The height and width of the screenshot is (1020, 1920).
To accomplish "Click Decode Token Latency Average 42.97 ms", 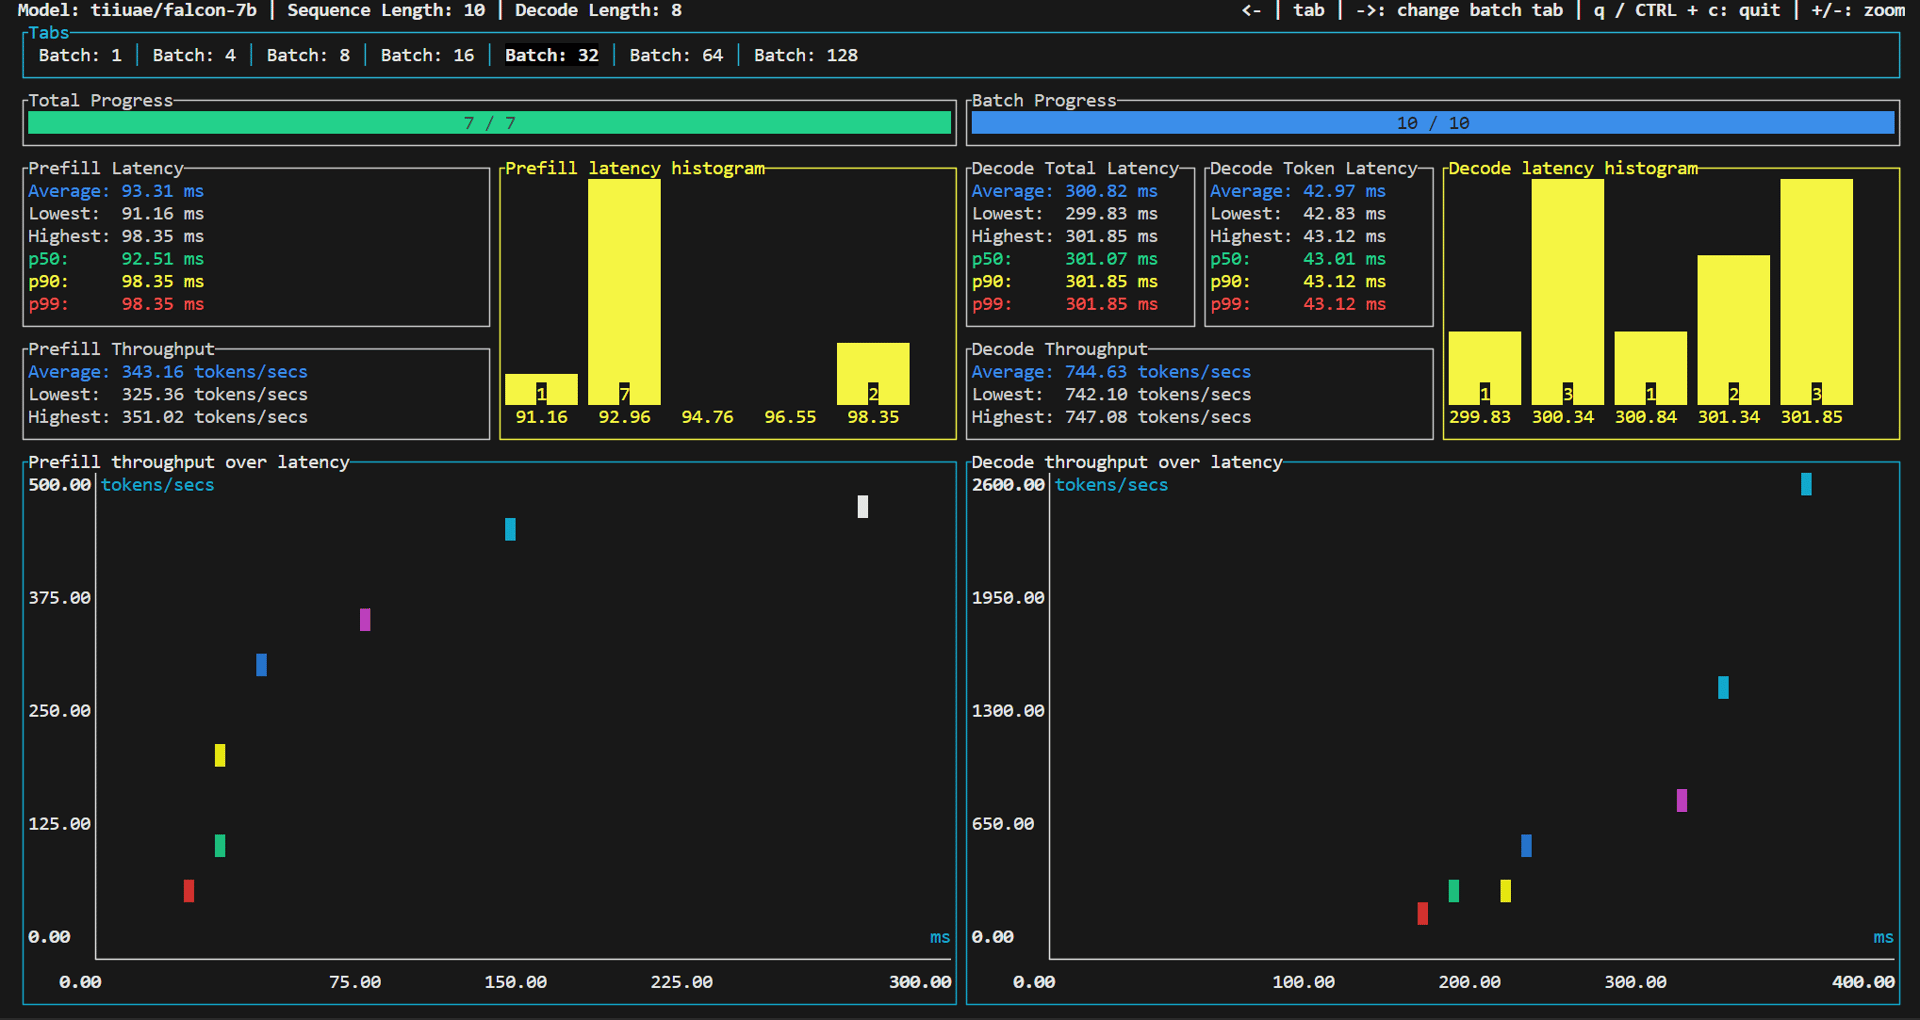I will [x=1298, y=191].
